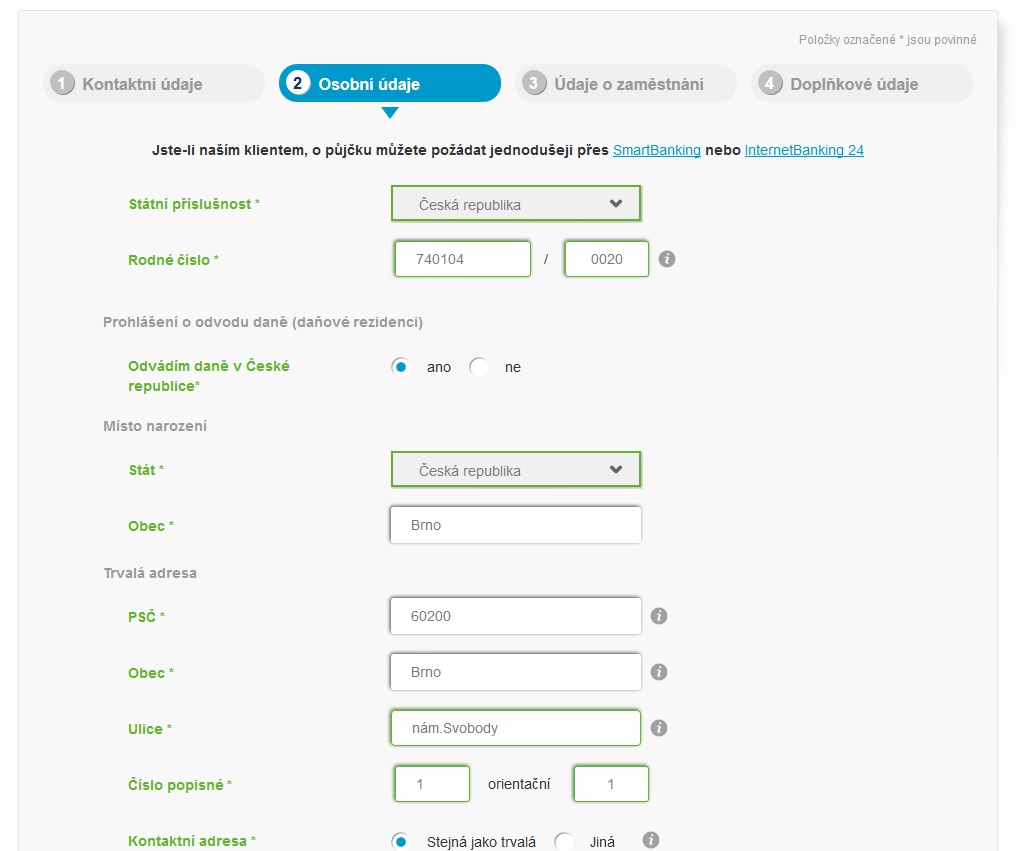Open the InternetBanking 24 link
The width and height of the screenshot is (1023, 851).
(804, 150)
